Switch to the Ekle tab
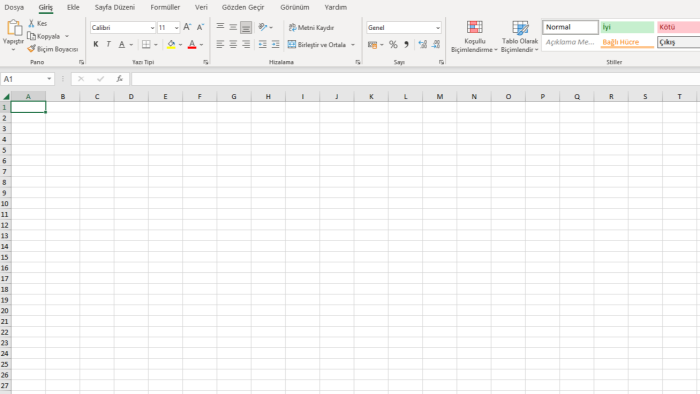700x394 pixels. point(73,7)
